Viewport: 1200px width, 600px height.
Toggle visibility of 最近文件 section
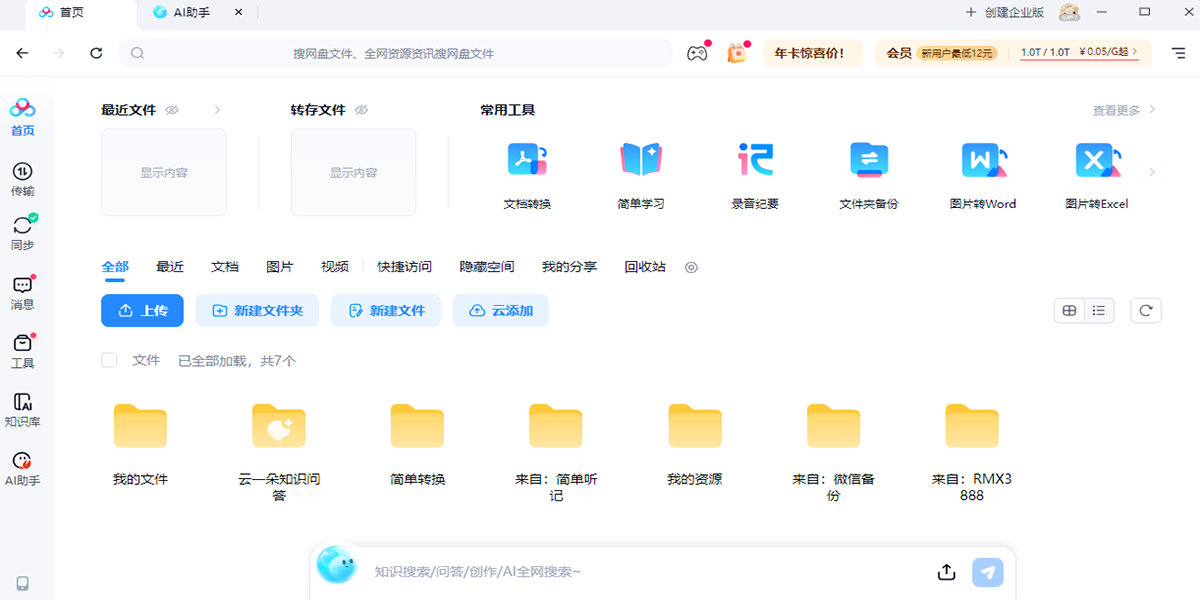point(172,110)
